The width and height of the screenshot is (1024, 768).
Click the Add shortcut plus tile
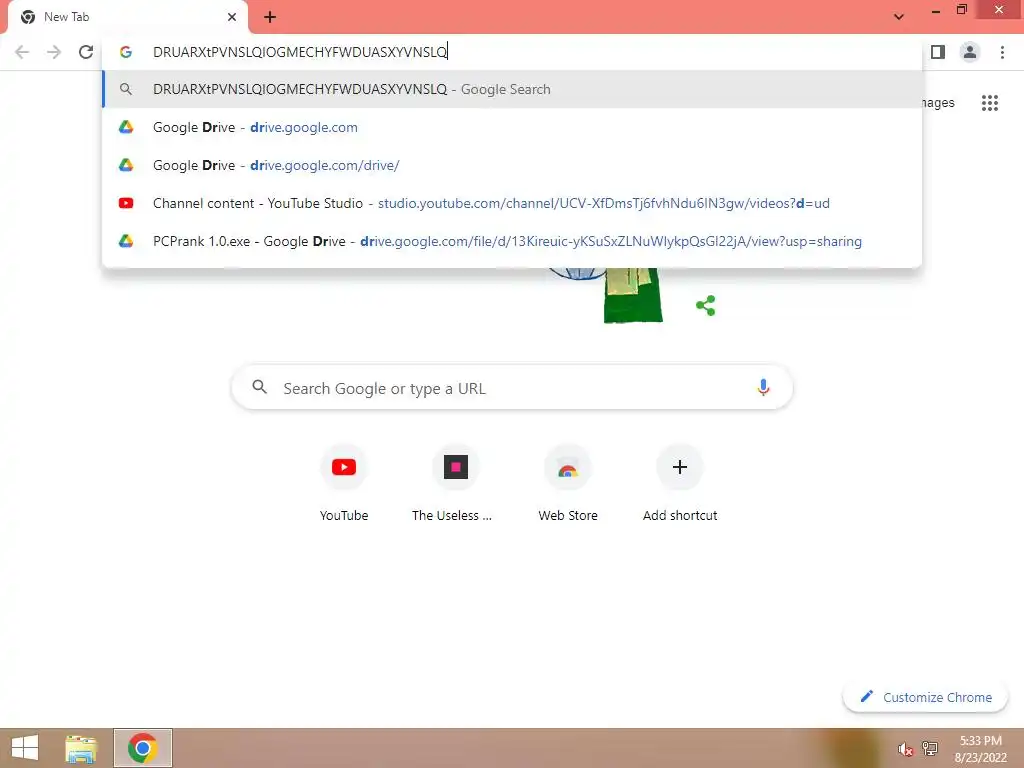tap(680, 485)
